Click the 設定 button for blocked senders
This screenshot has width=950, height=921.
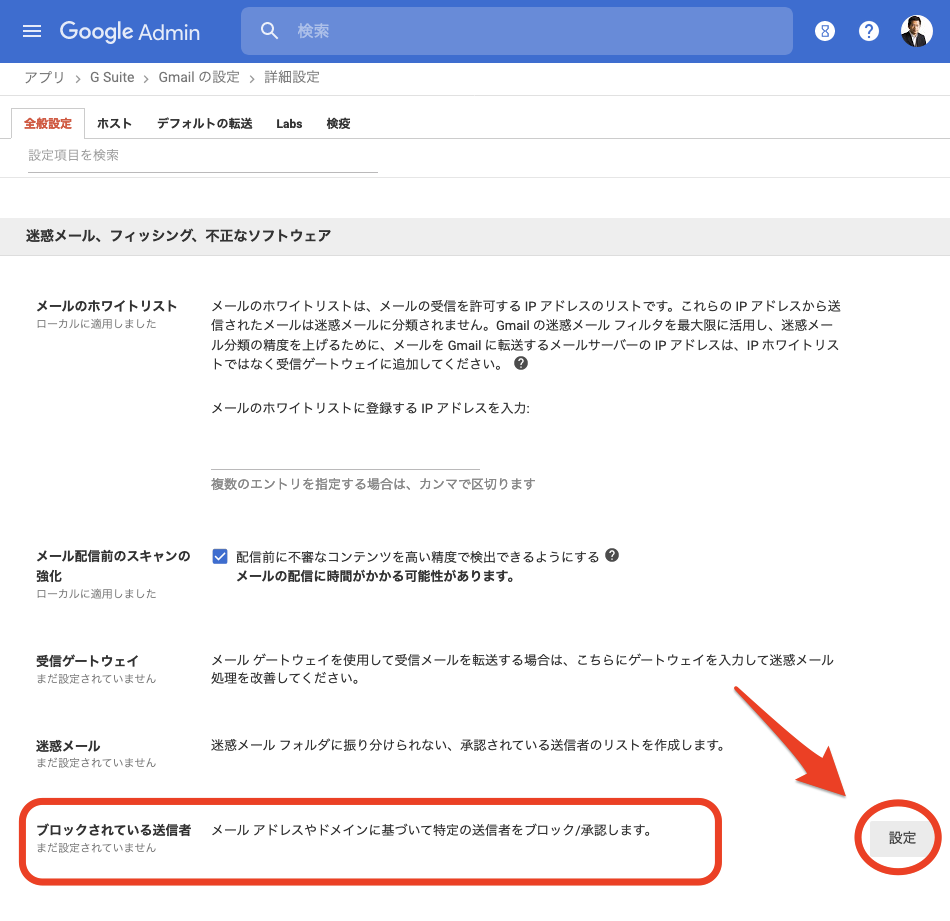pyautogui.click(x=902, y=838)
